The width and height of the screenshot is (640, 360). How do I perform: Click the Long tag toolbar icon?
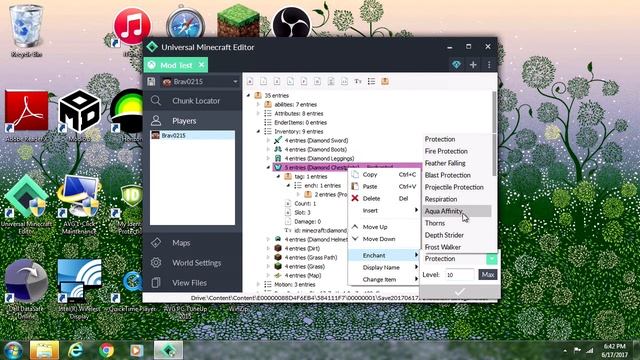pyautogui.click(x=291, y=82)
